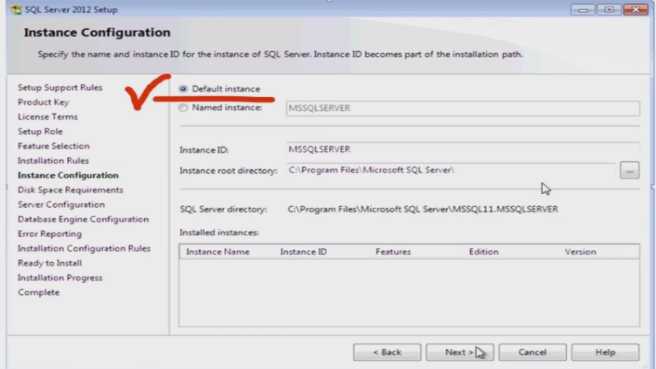
Task: Select the Default instance radio button
Action: click(x=183, y=89)
